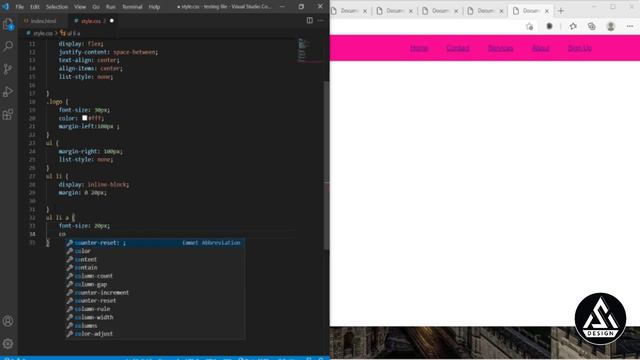Open browser profile avatar

click(611, 27)
